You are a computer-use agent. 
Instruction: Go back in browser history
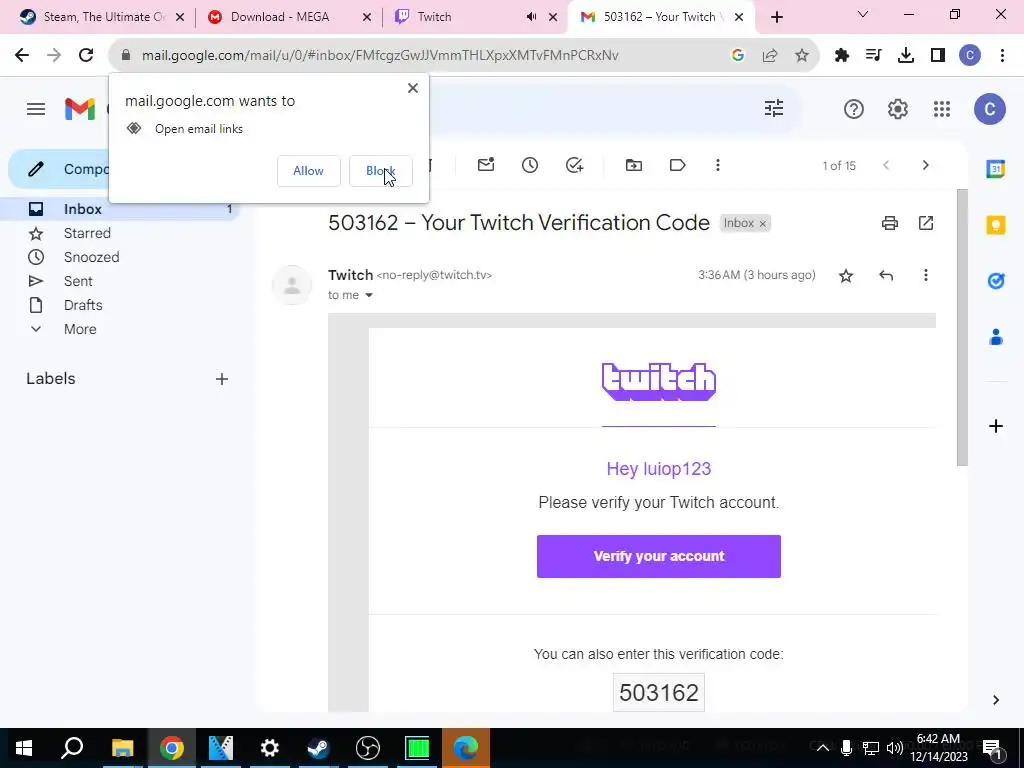click(22, 56)
